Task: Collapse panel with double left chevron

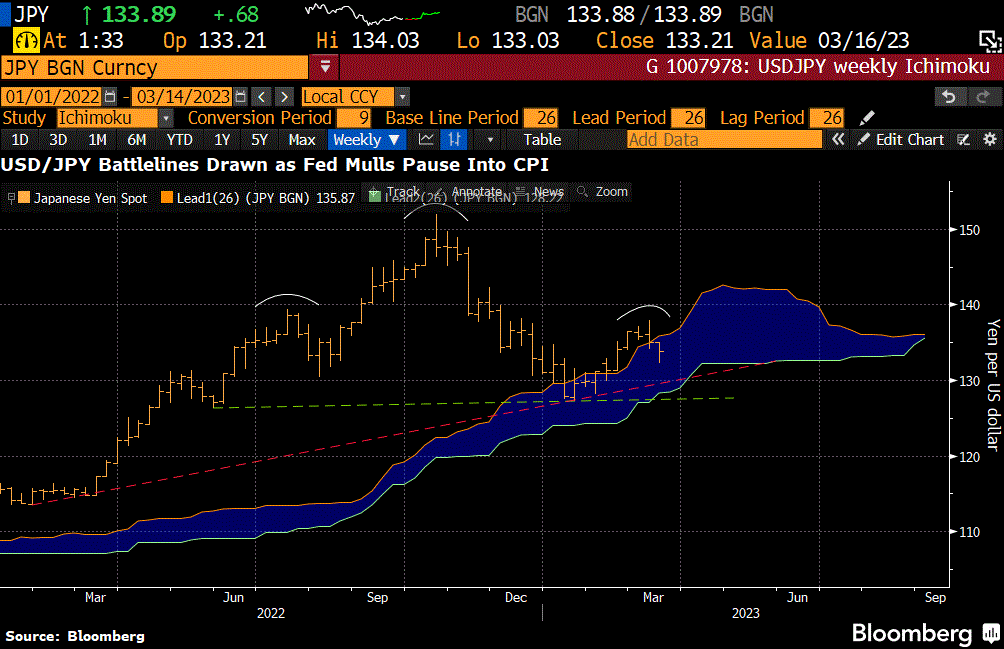Action: [838, 140]
